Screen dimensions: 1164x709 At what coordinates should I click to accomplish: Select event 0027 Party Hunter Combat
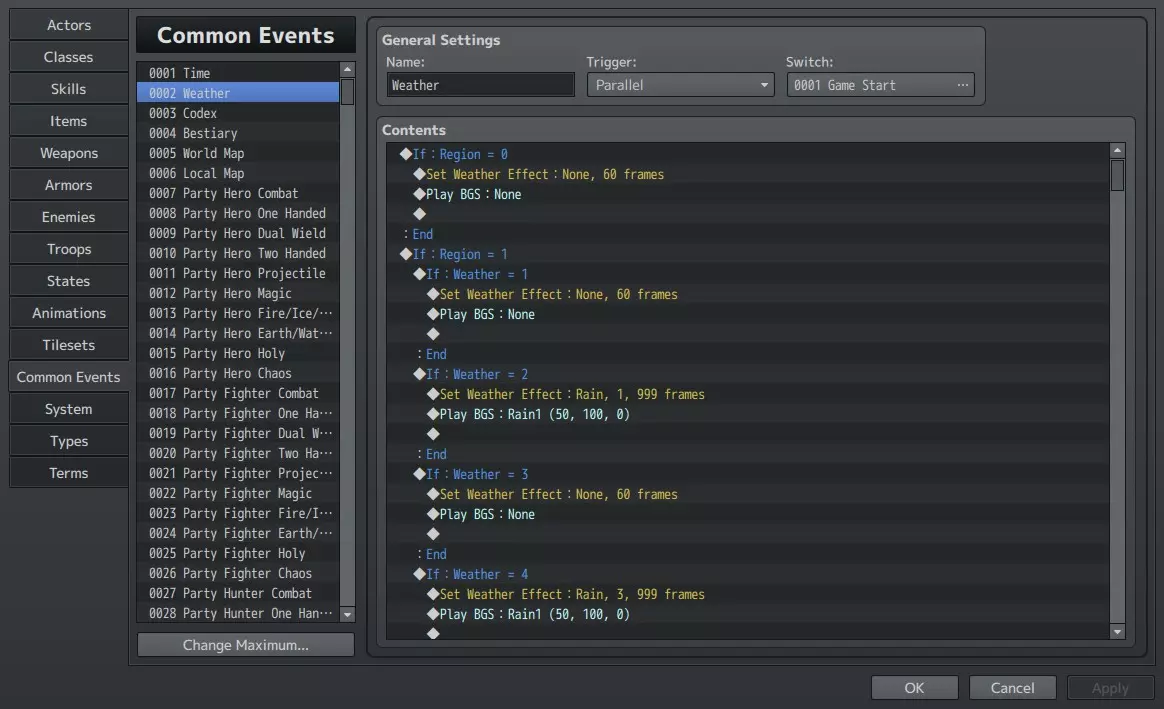coord(238,593)
